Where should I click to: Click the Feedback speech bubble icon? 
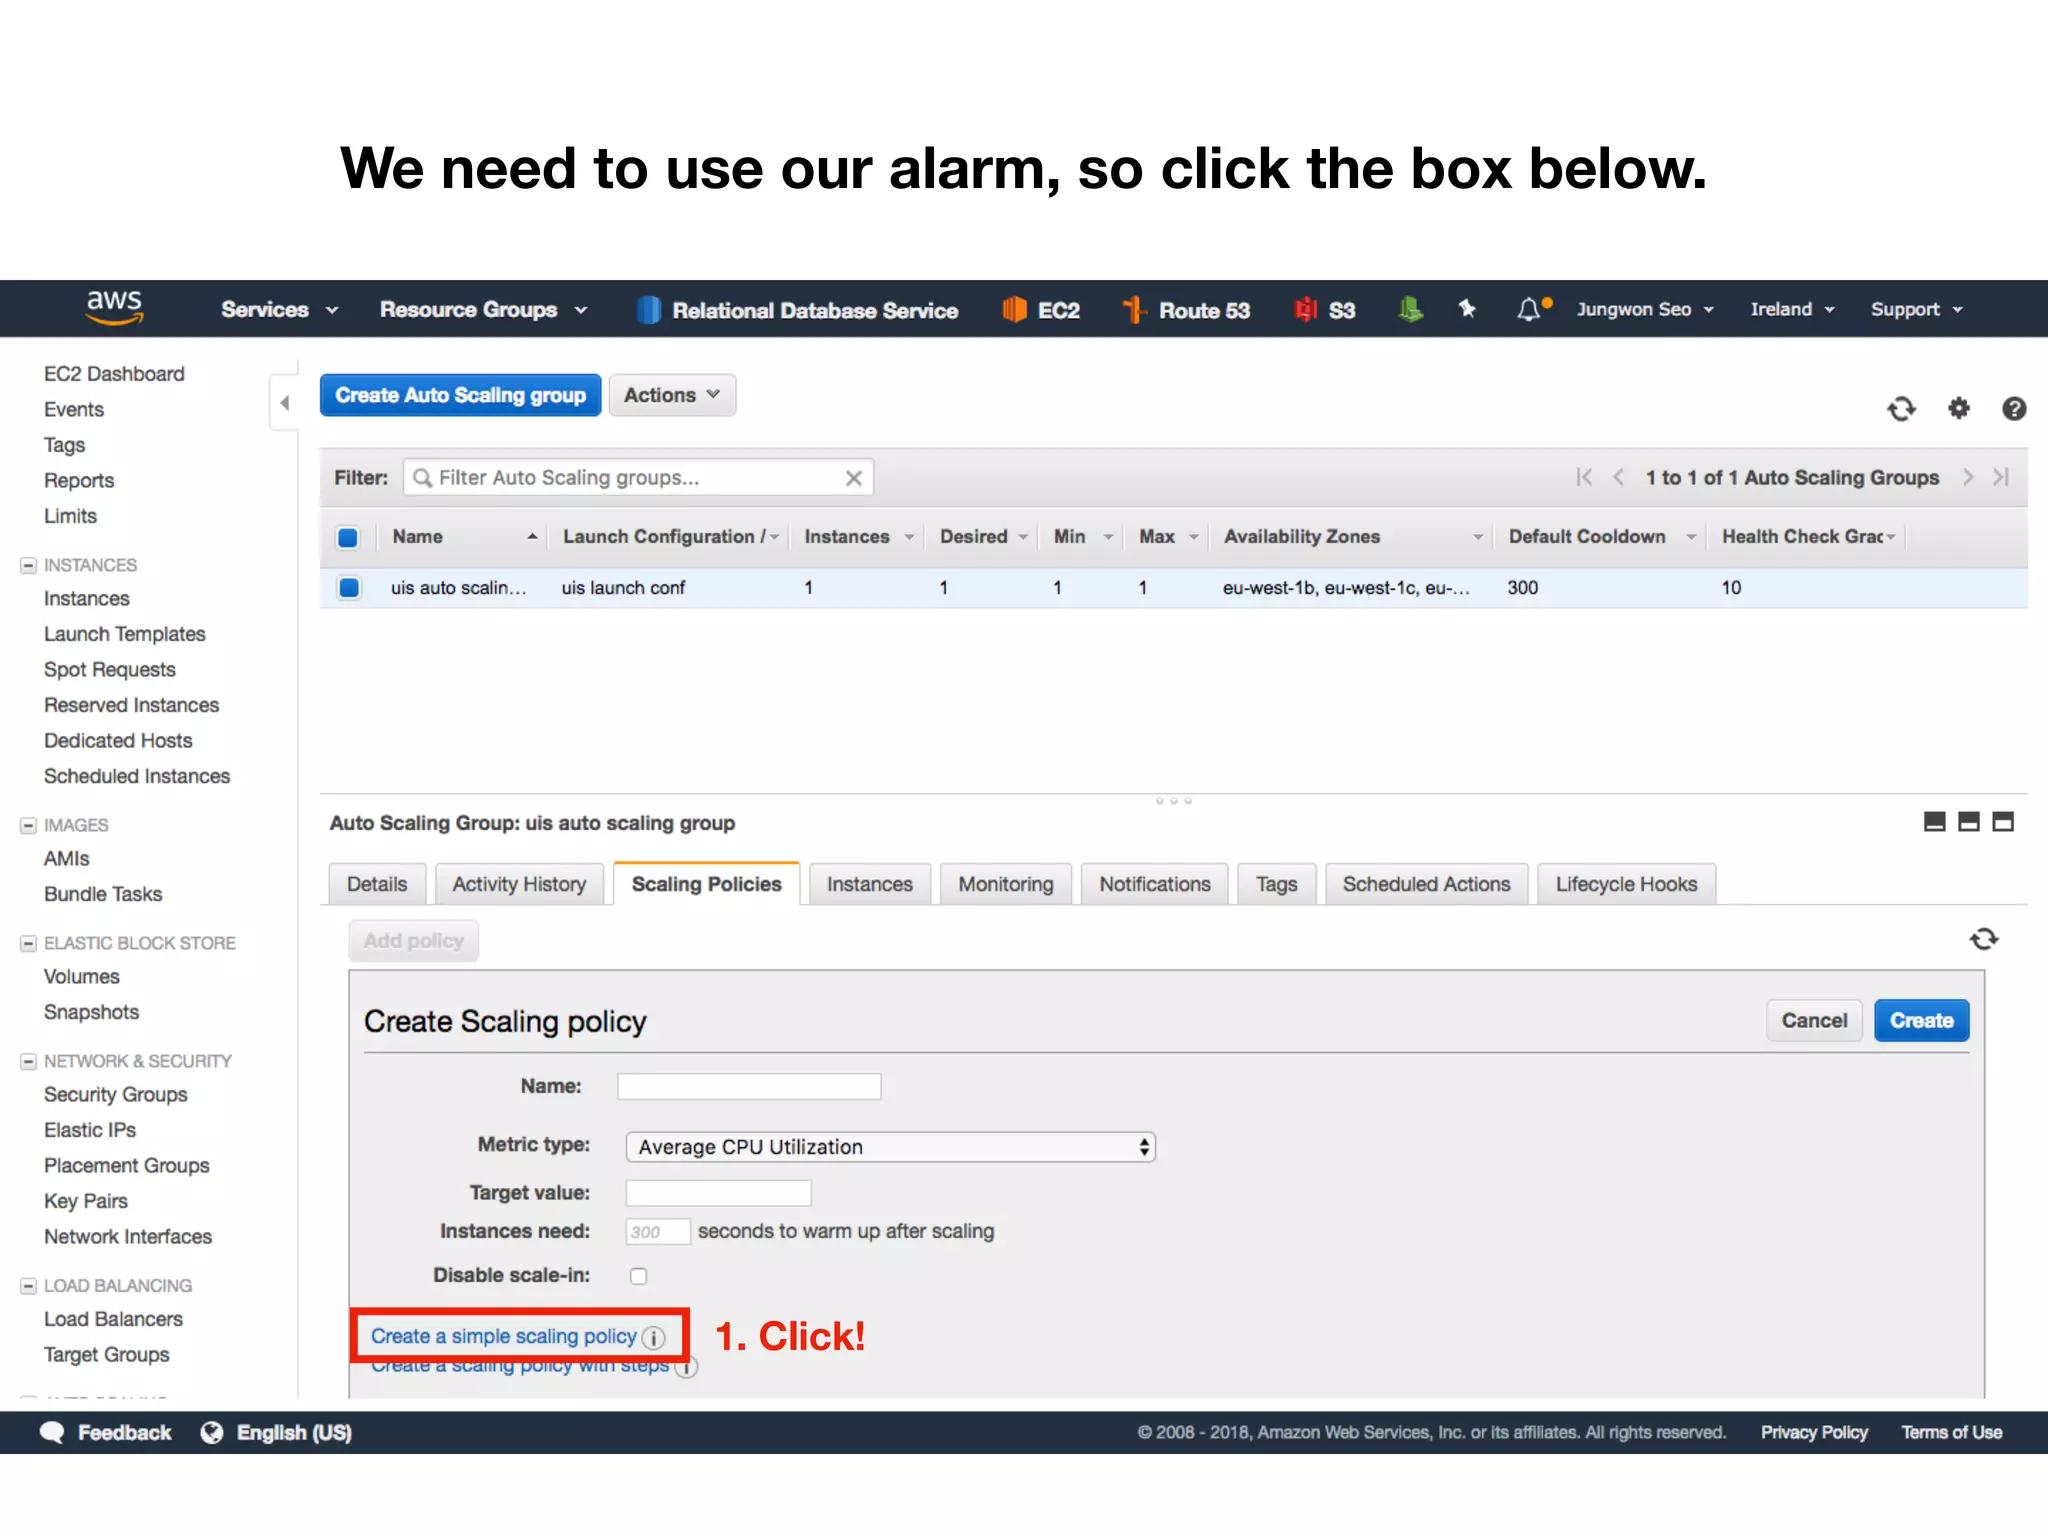click(x=52, y=1432)
